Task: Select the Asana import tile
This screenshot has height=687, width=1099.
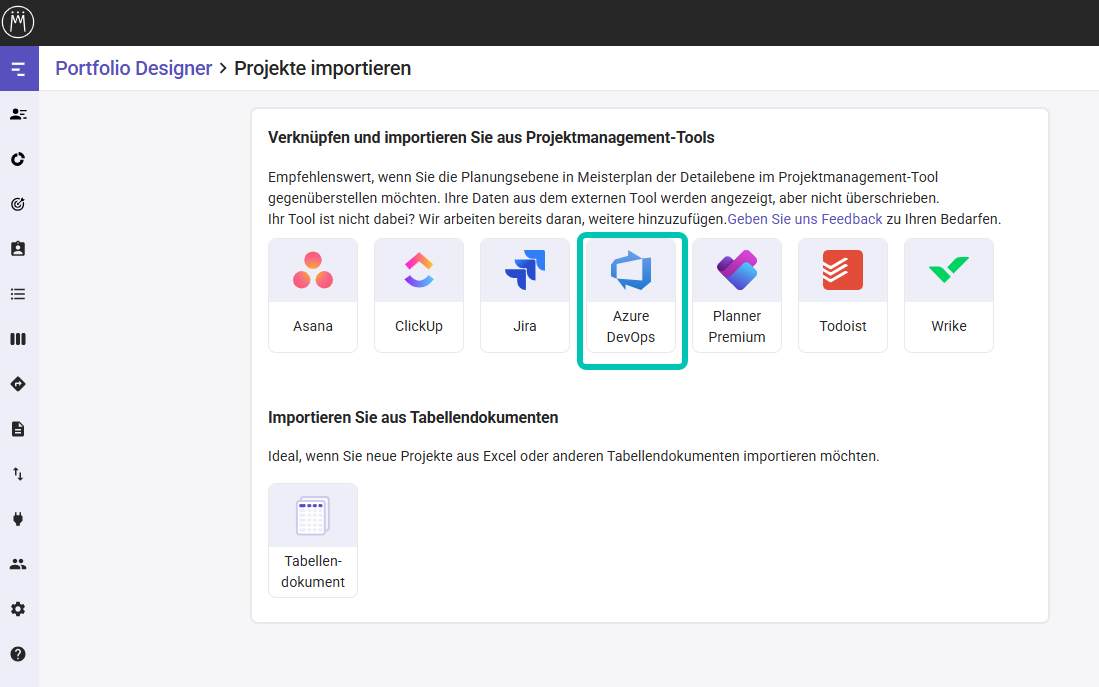Action: (x=313, y=295)
